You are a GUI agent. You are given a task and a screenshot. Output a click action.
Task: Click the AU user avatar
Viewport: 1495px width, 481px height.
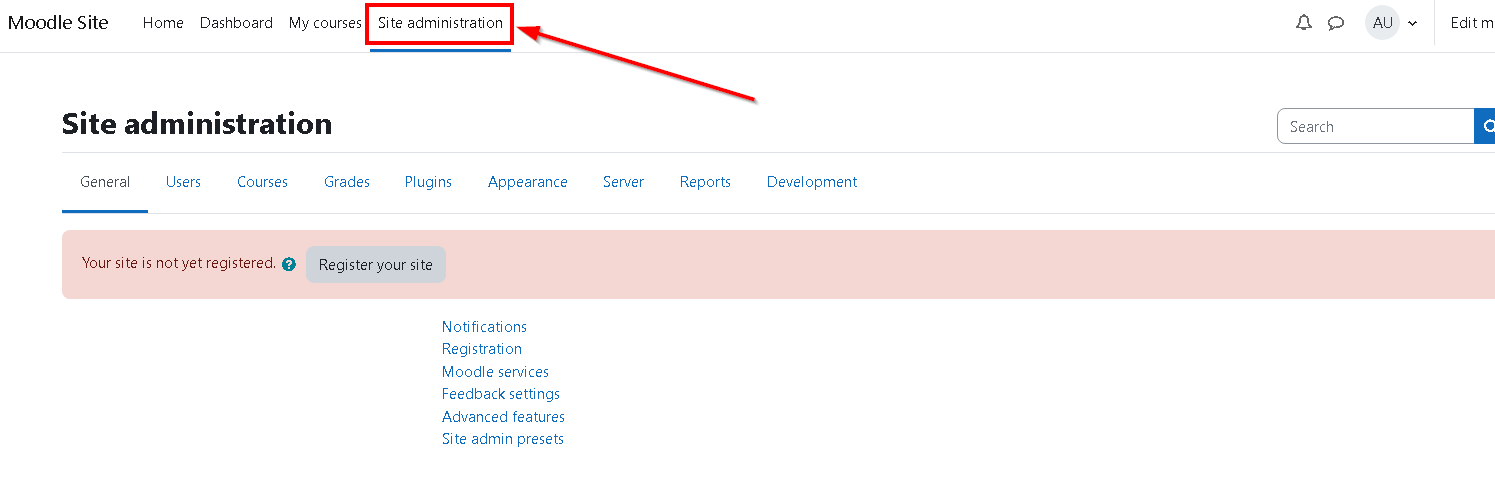(x=1382, y=23)
